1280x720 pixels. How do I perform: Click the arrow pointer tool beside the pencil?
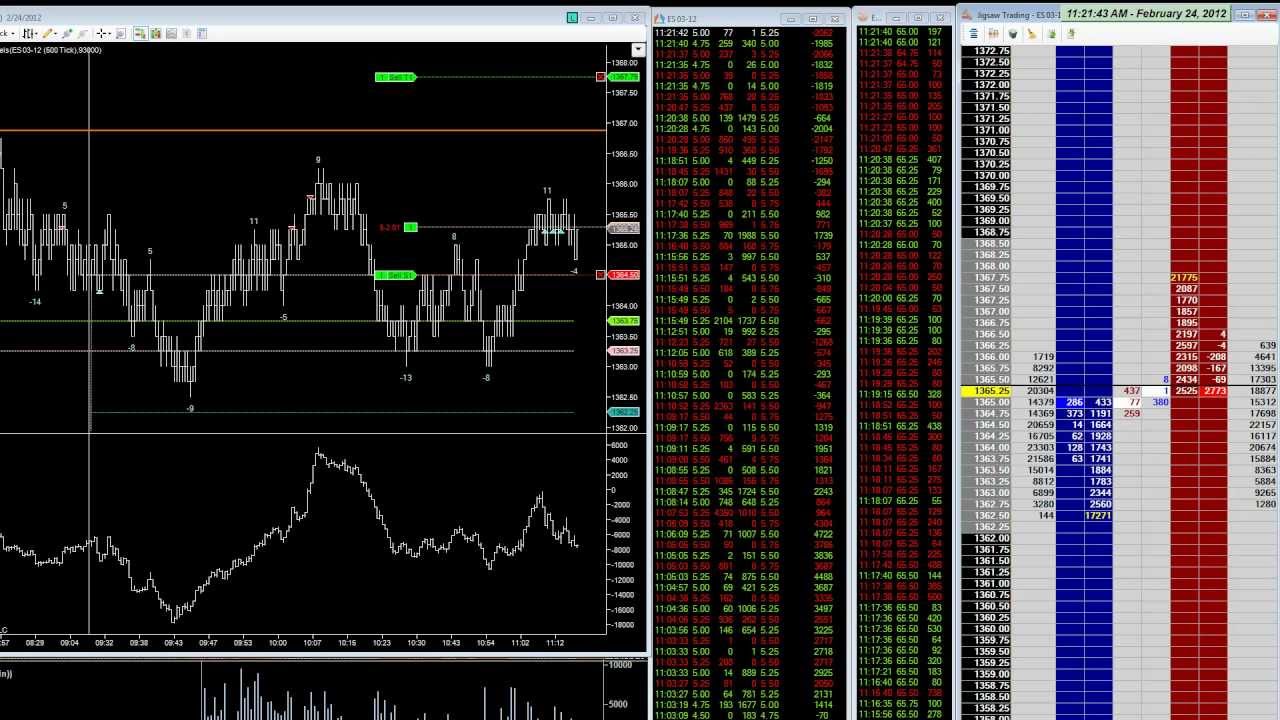pos(67,33)
